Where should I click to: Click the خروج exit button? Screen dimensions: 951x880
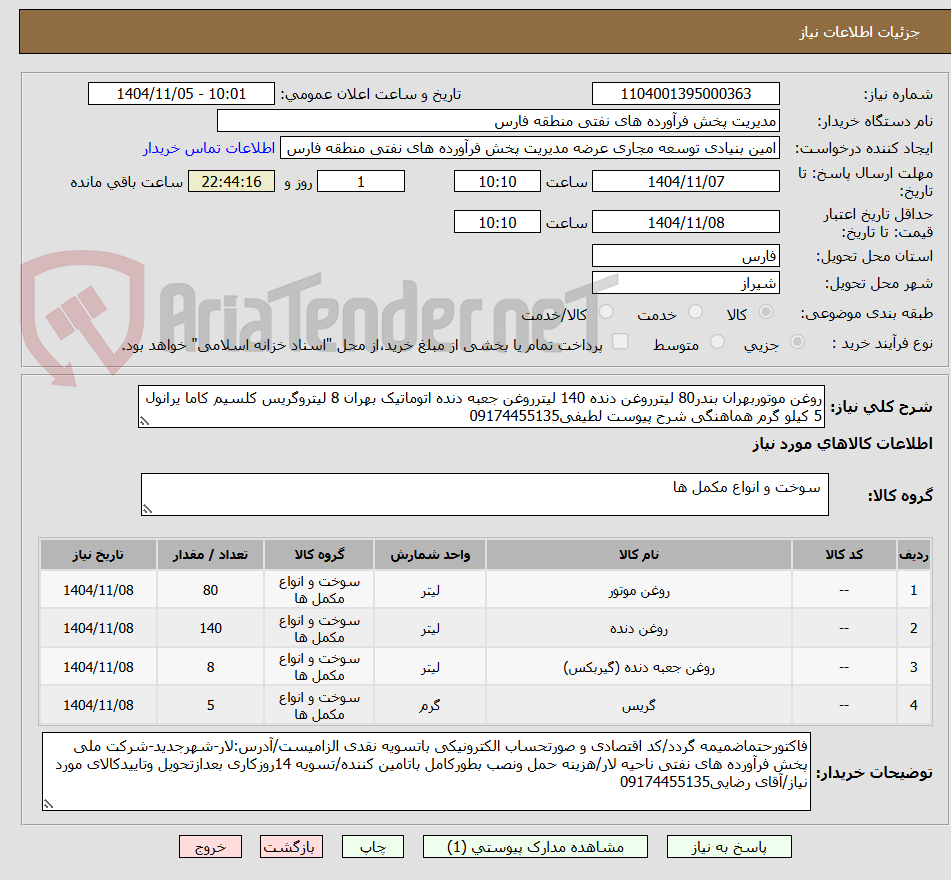[x=210, y=846]
